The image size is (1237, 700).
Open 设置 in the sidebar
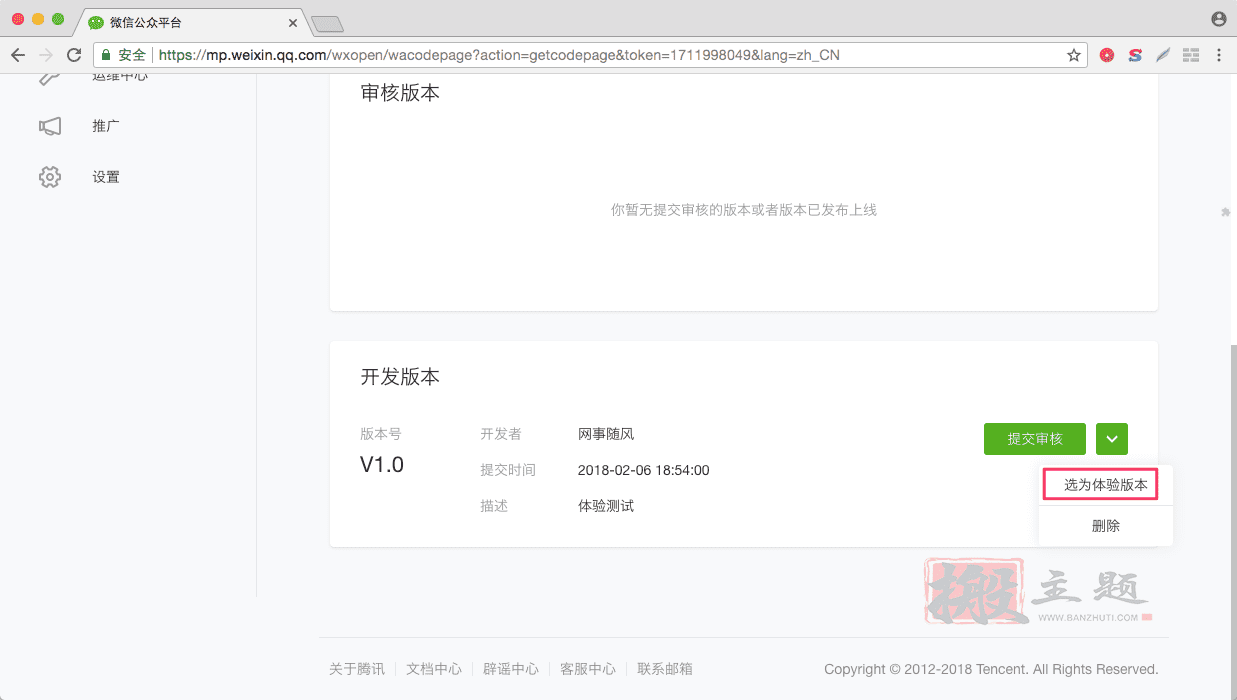point(106,177)
